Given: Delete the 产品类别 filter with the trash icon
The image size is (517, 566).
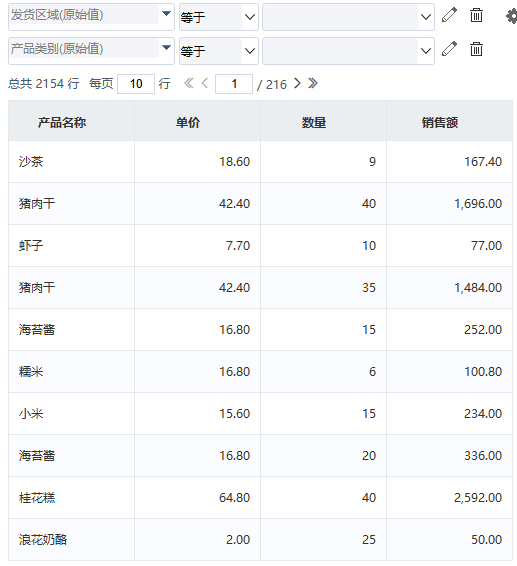Looking at the screenshot, I should (x=476, y=49).
